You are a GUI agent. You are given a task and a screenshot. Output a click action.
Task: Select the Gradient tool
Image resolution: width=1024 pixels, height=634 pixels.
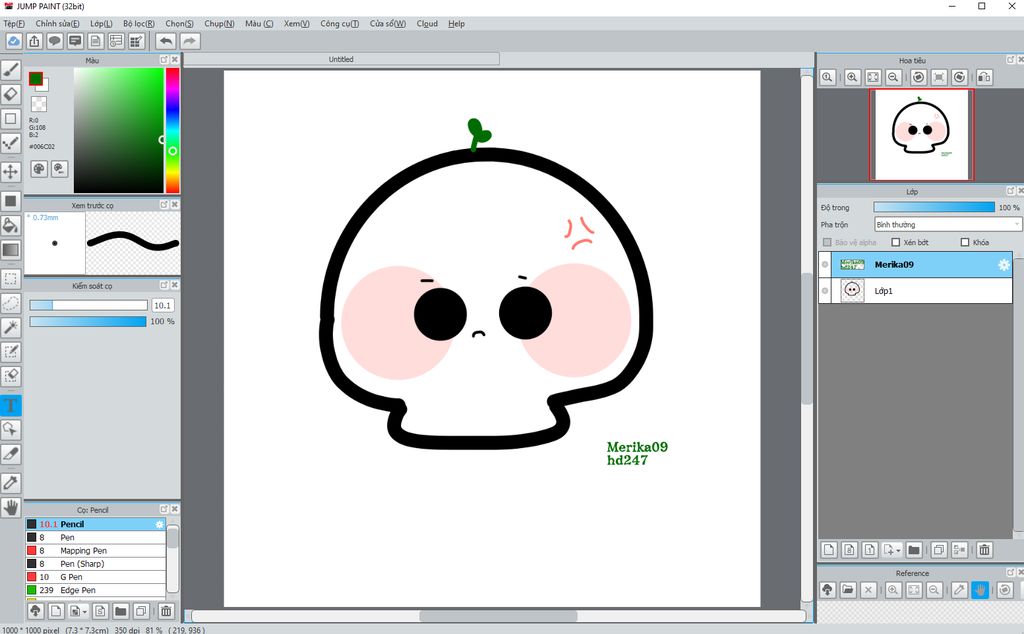(10, 250)
